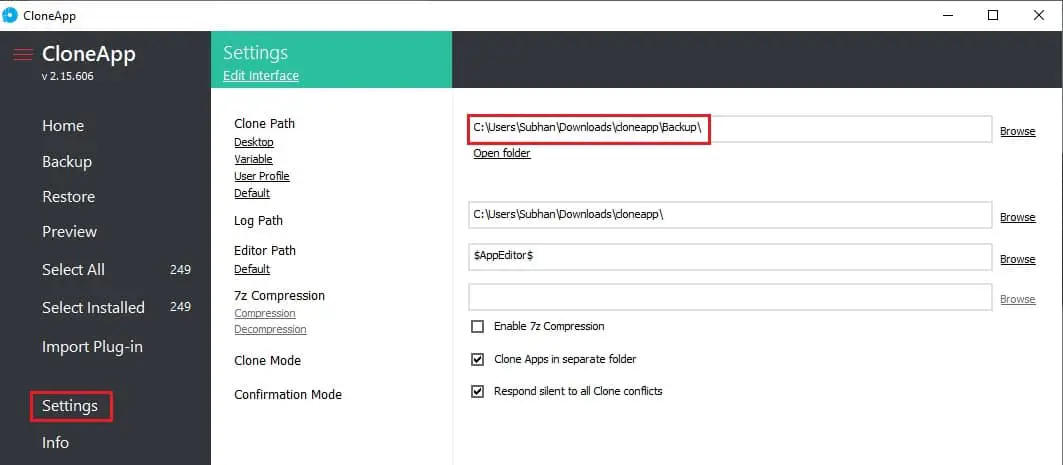Toggle Clone Apps in separate folder
The width and height of the screenshot is (1063, 465).
pyautogui.click(x=478, y=359)
